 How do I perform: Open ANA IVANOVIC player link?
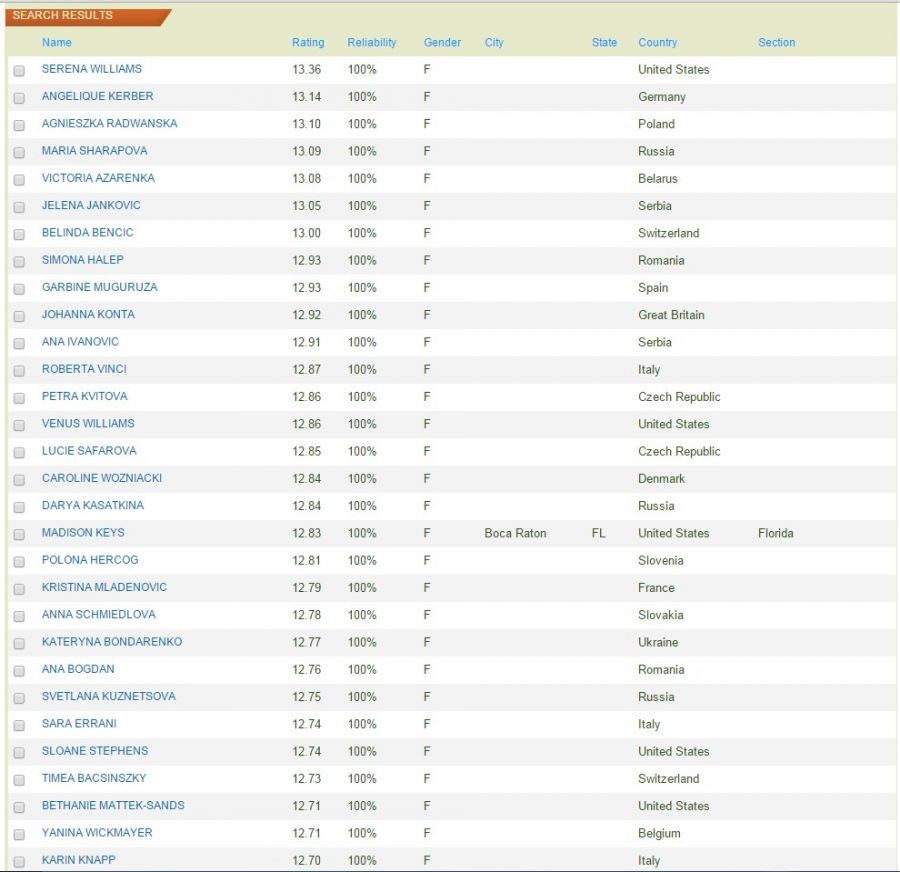coord(80,342)
